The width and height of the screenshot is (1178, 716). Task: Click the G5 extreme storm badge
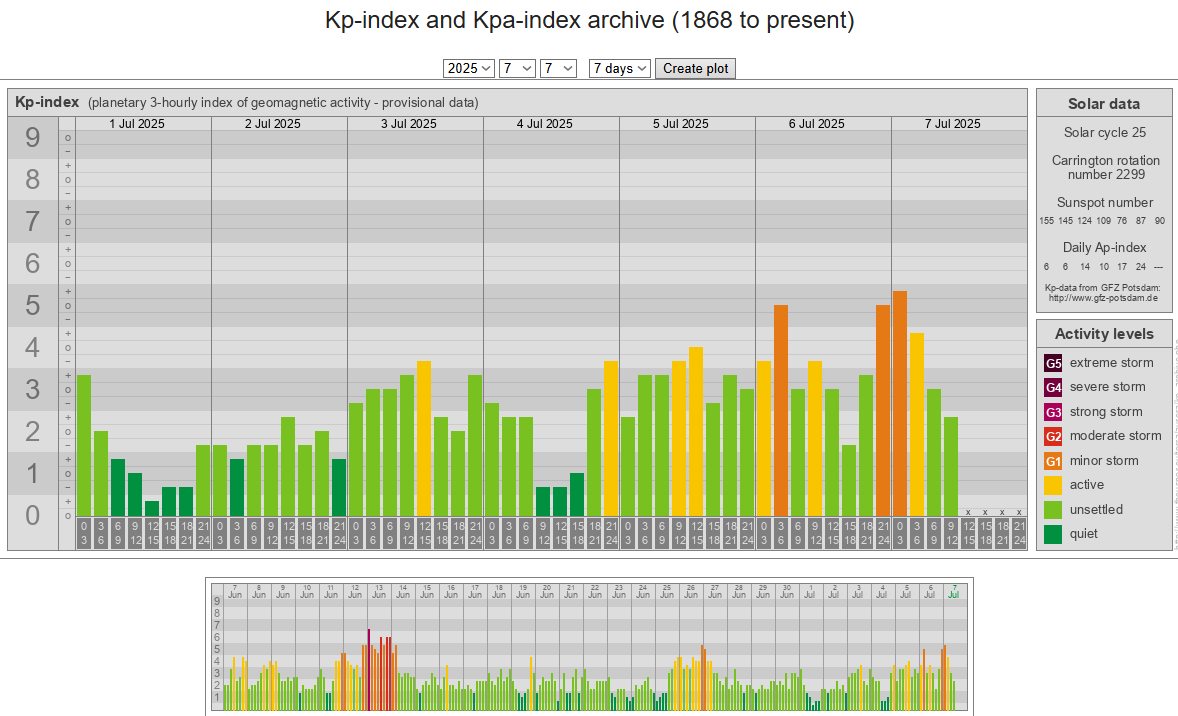click(x=1053, y=363)
